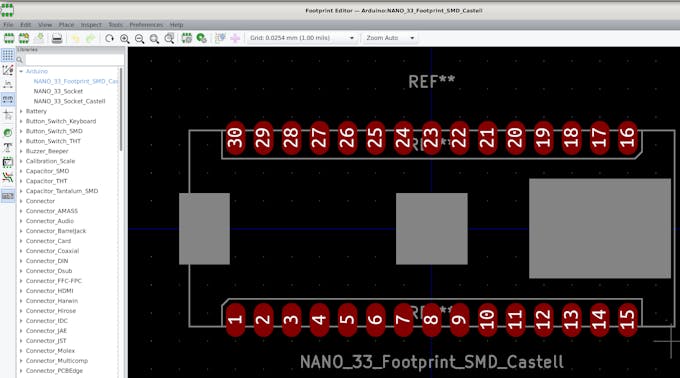
Task: Select pad 16 on the canvas
Action: coord(627,138)
